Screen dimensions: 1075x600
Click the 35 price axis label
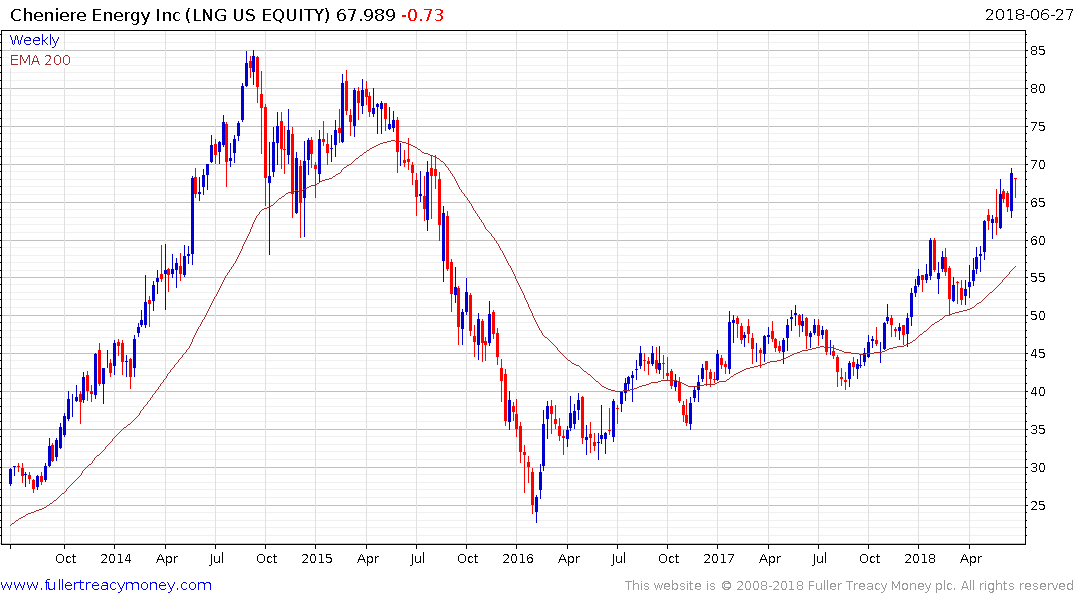tap(1037, 430)
